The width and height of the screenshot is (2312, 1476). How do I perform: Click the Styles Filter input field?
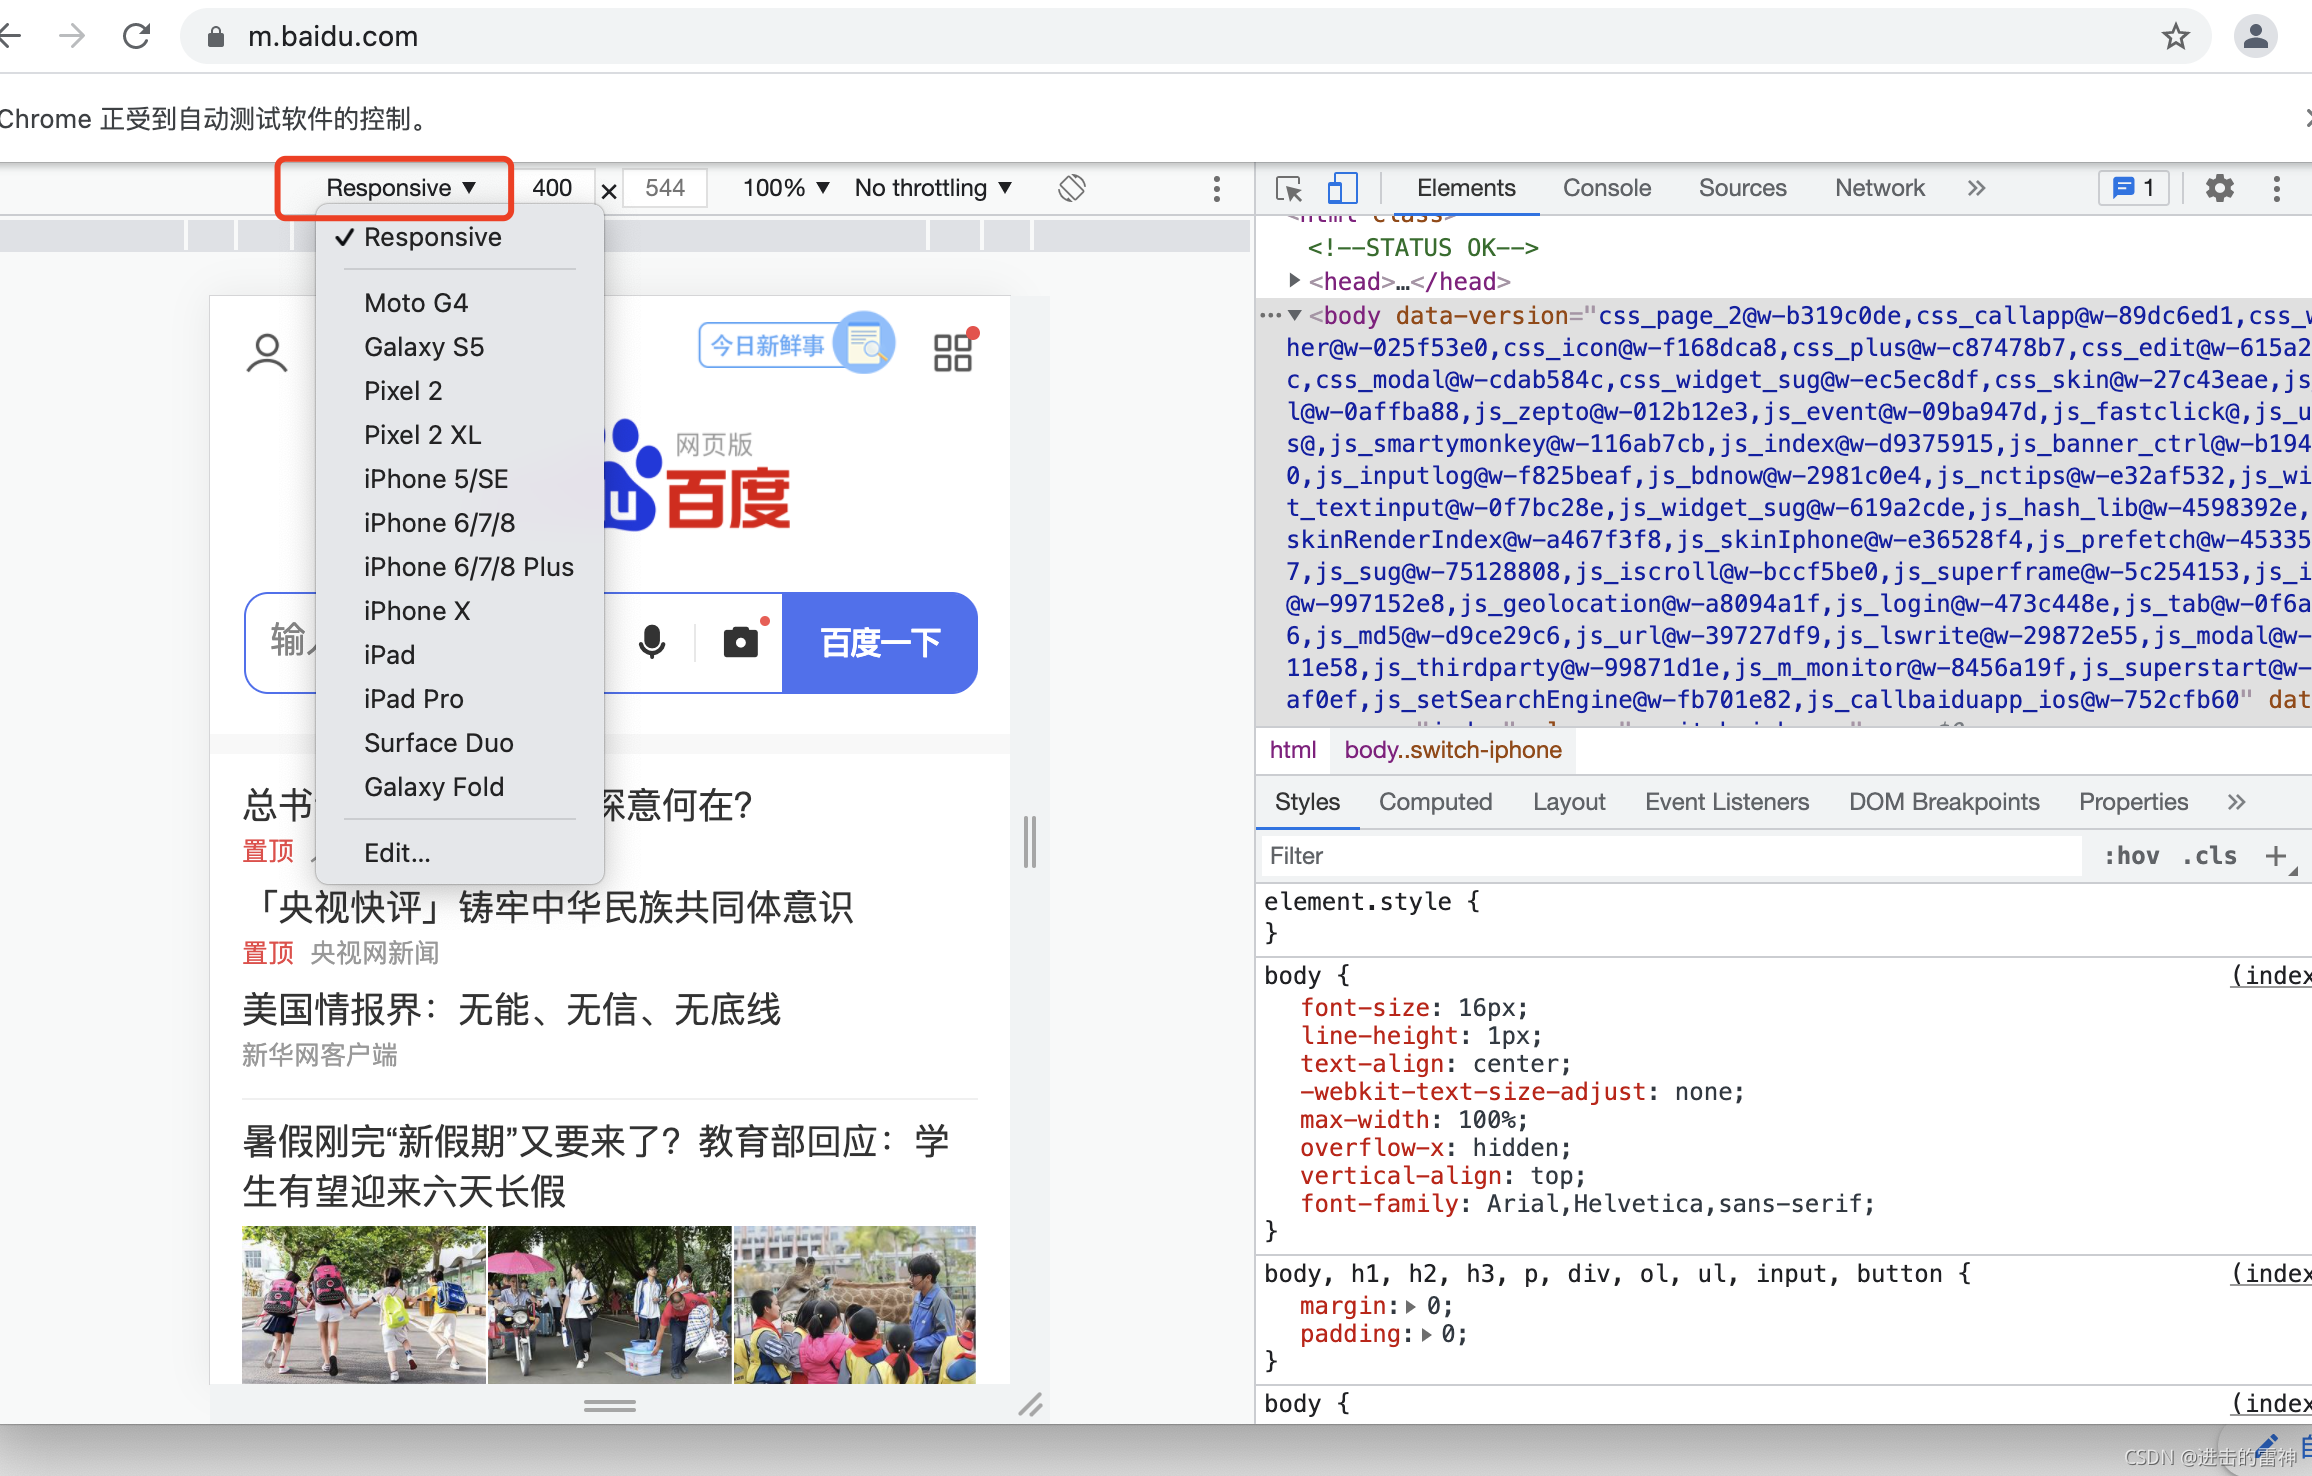click(1670, 856)
